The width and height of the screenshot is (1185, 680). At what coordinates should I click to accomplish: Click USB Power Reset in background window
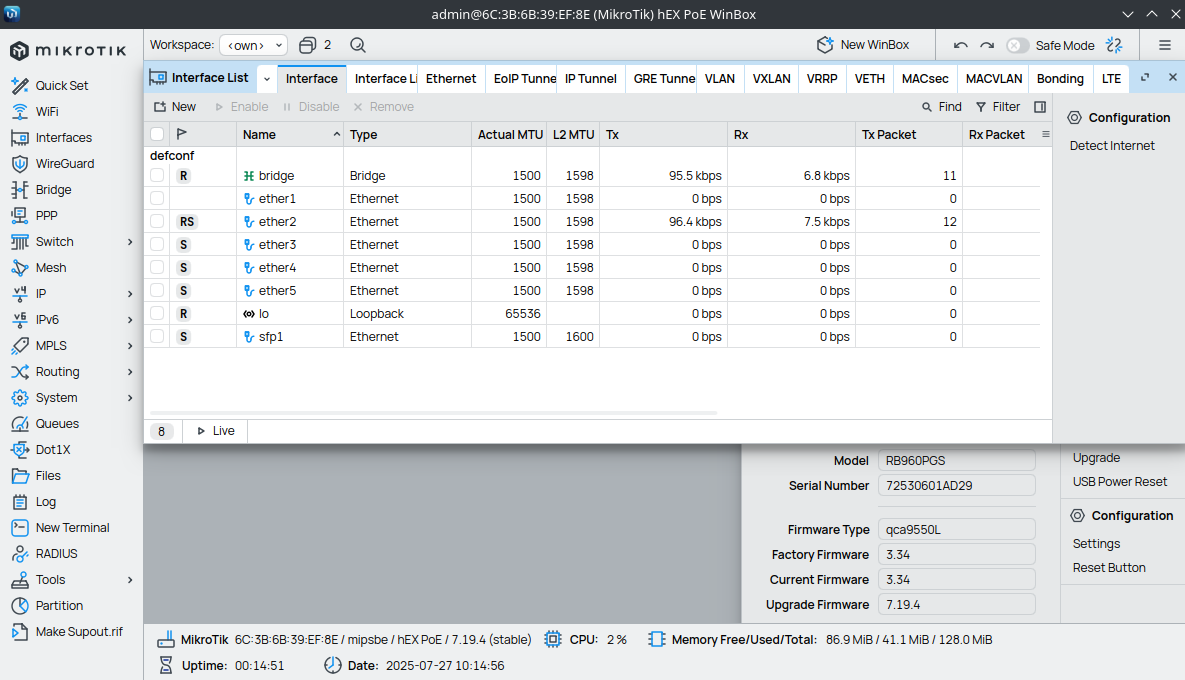(x=1119, y=482)
